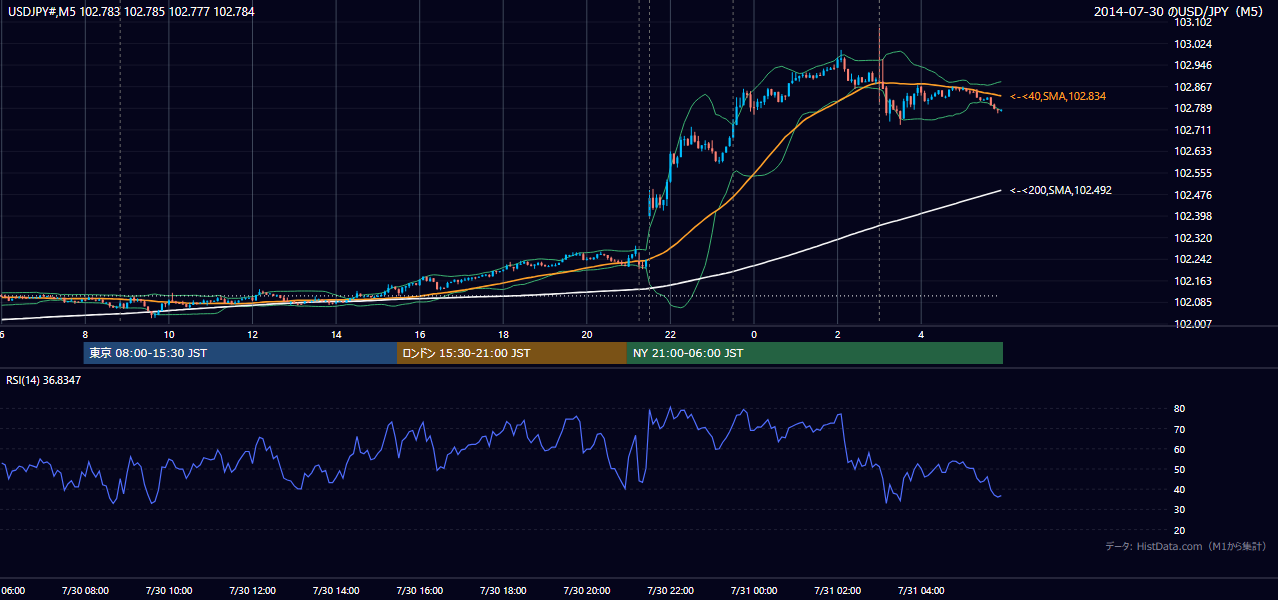Select the 200 SMA label showing 102.492

click(x=1061, y=190)
